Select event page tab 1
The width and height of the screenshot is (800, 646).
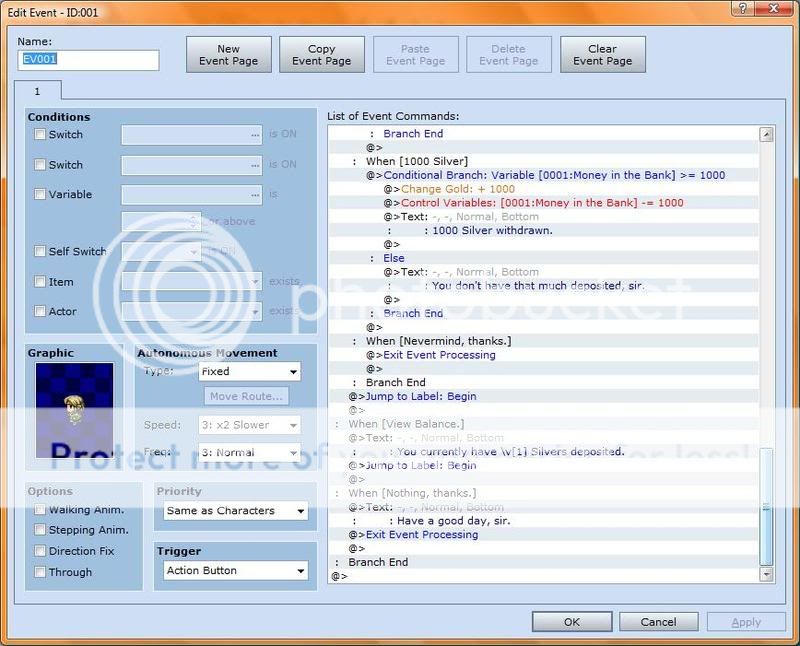pos(38,91)
